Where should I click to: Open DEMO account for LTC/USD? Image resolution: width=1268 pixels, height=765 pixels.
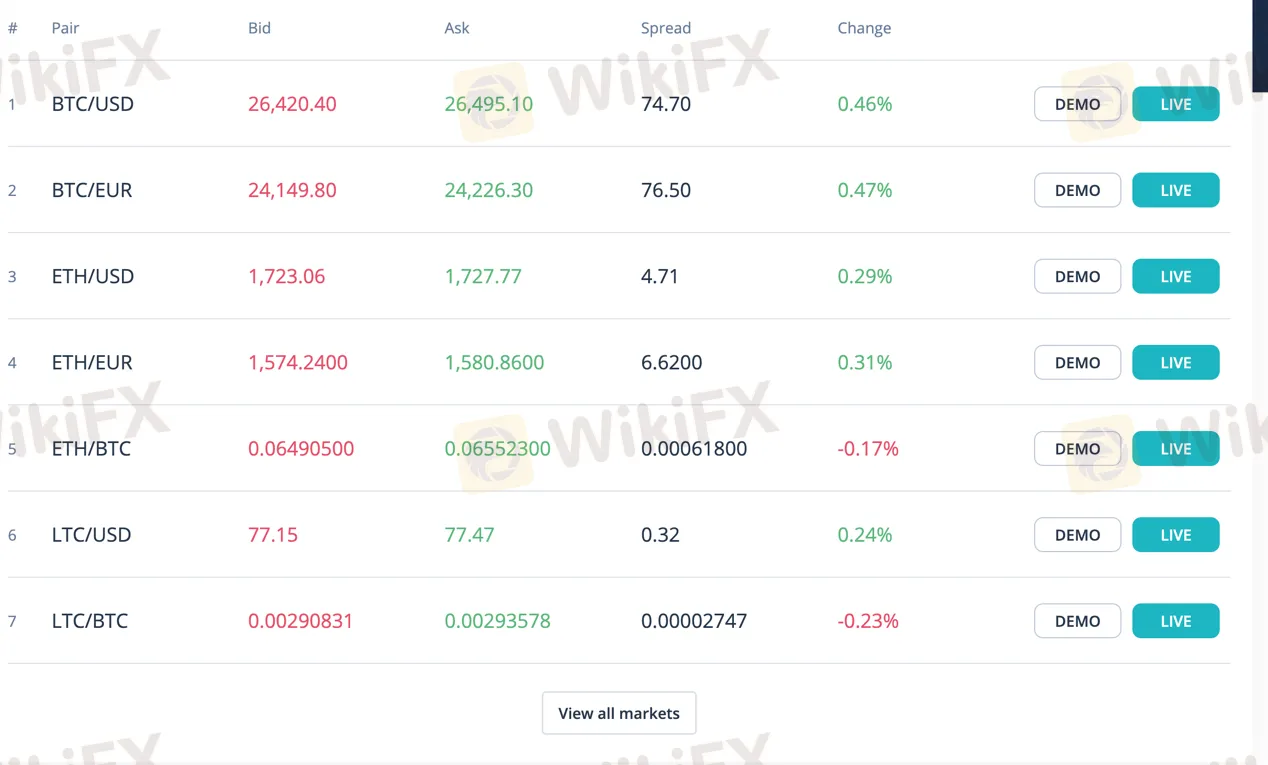[x=1077, y=534]
